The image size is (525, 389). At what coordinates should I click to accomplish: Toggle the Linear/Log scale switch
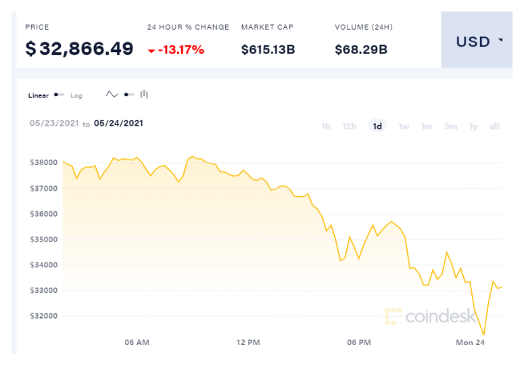pyautogui.click(x=59, y=95)
